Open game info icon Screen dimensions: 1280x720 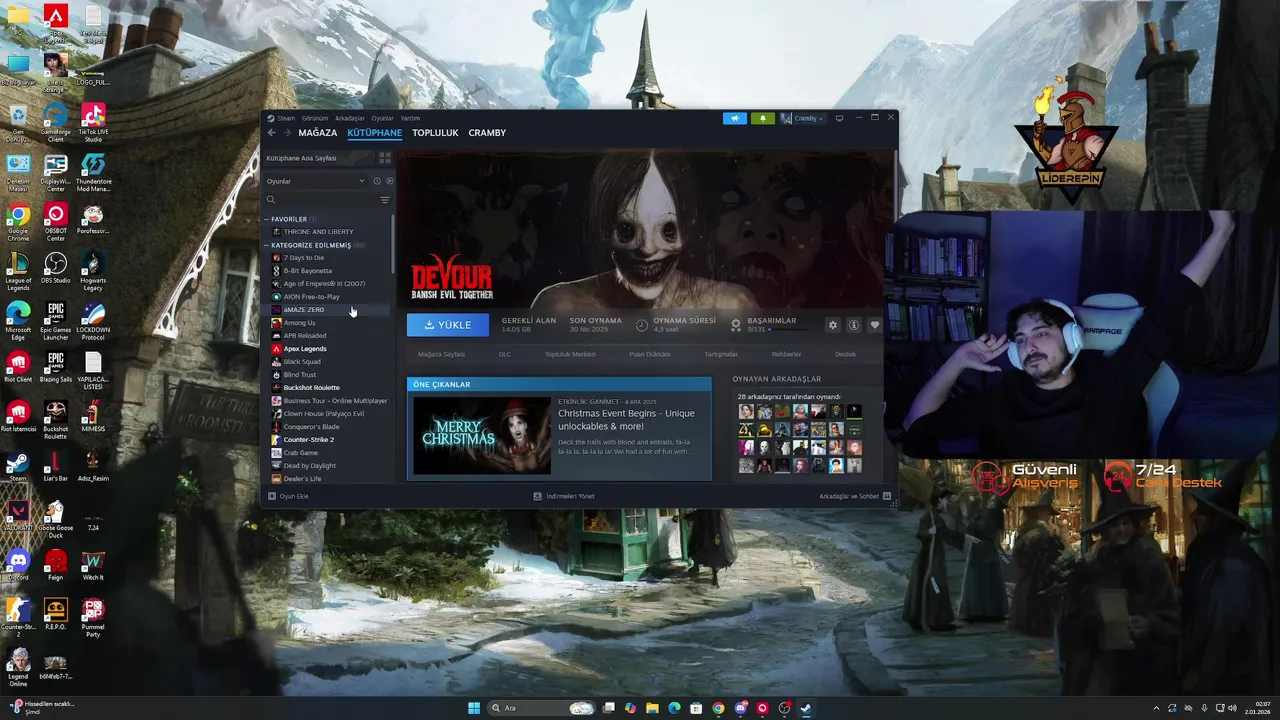[x=854, y=325]
